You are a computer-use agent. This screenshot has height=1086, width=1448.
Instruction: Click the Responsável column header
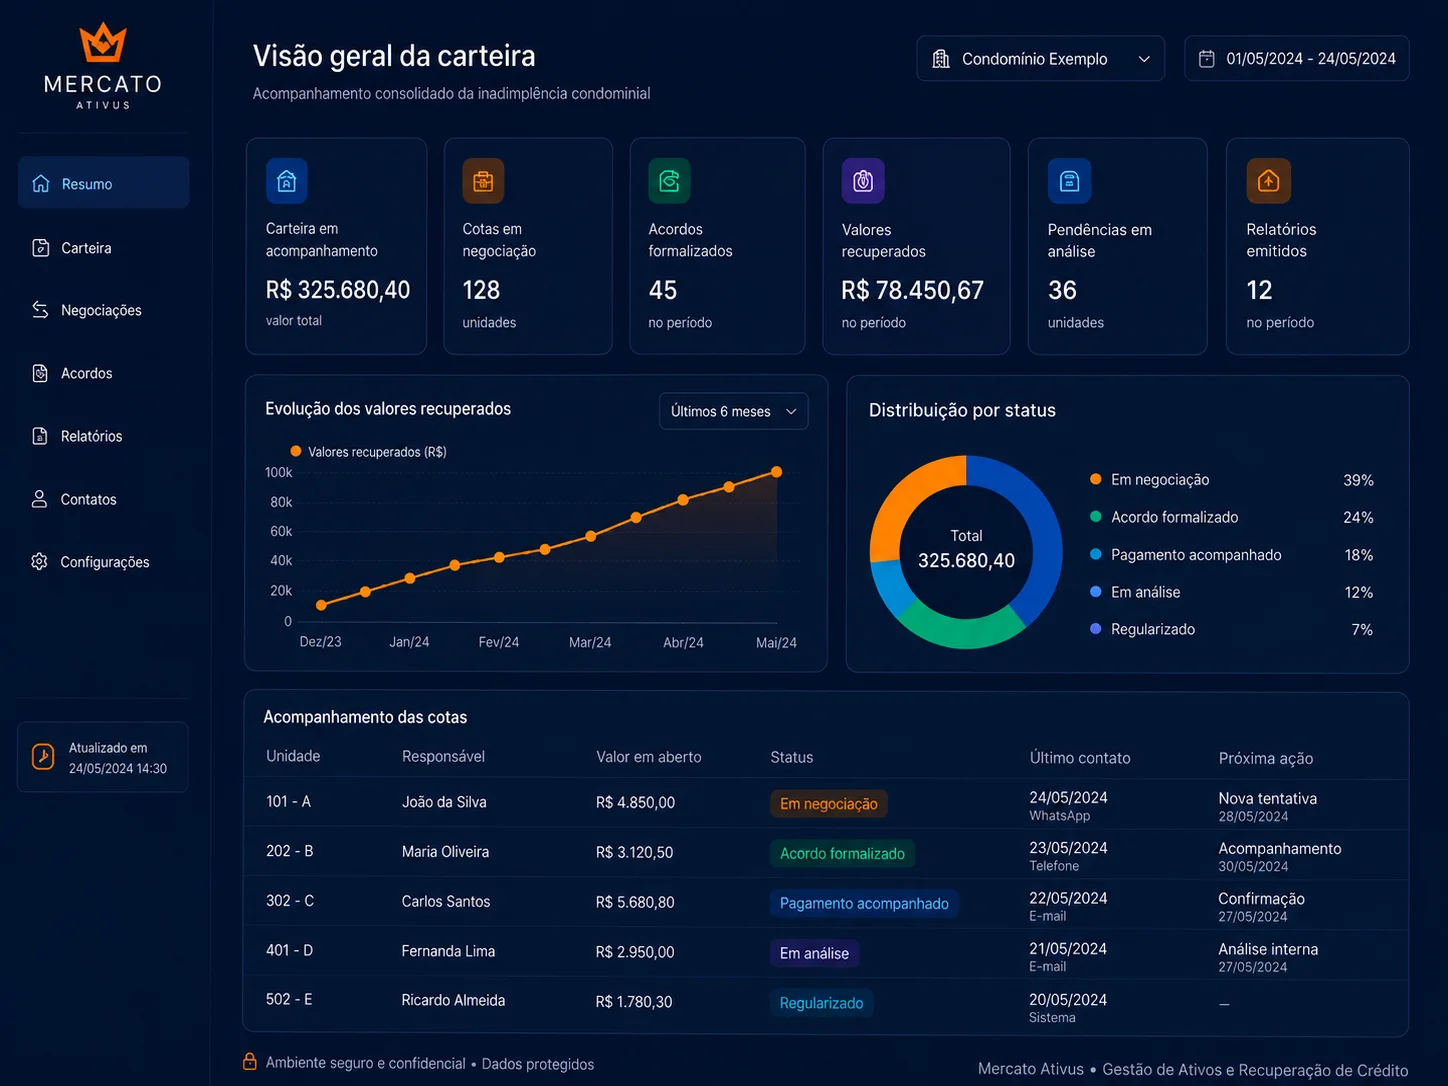443,756
